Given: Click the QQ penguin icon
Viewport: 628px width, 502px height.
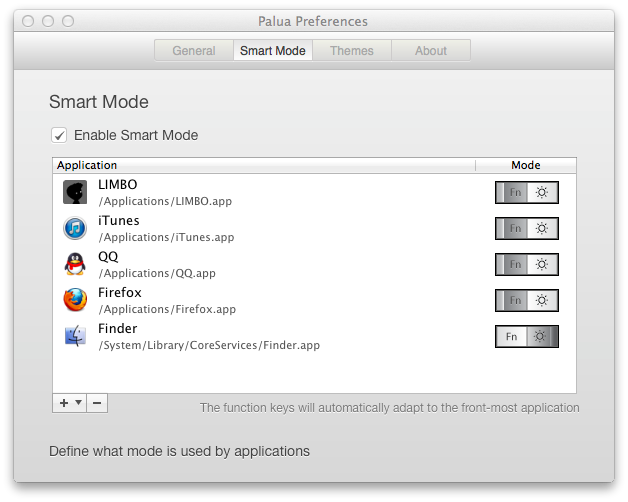Looking at the screenshot, I should point(75,264).
